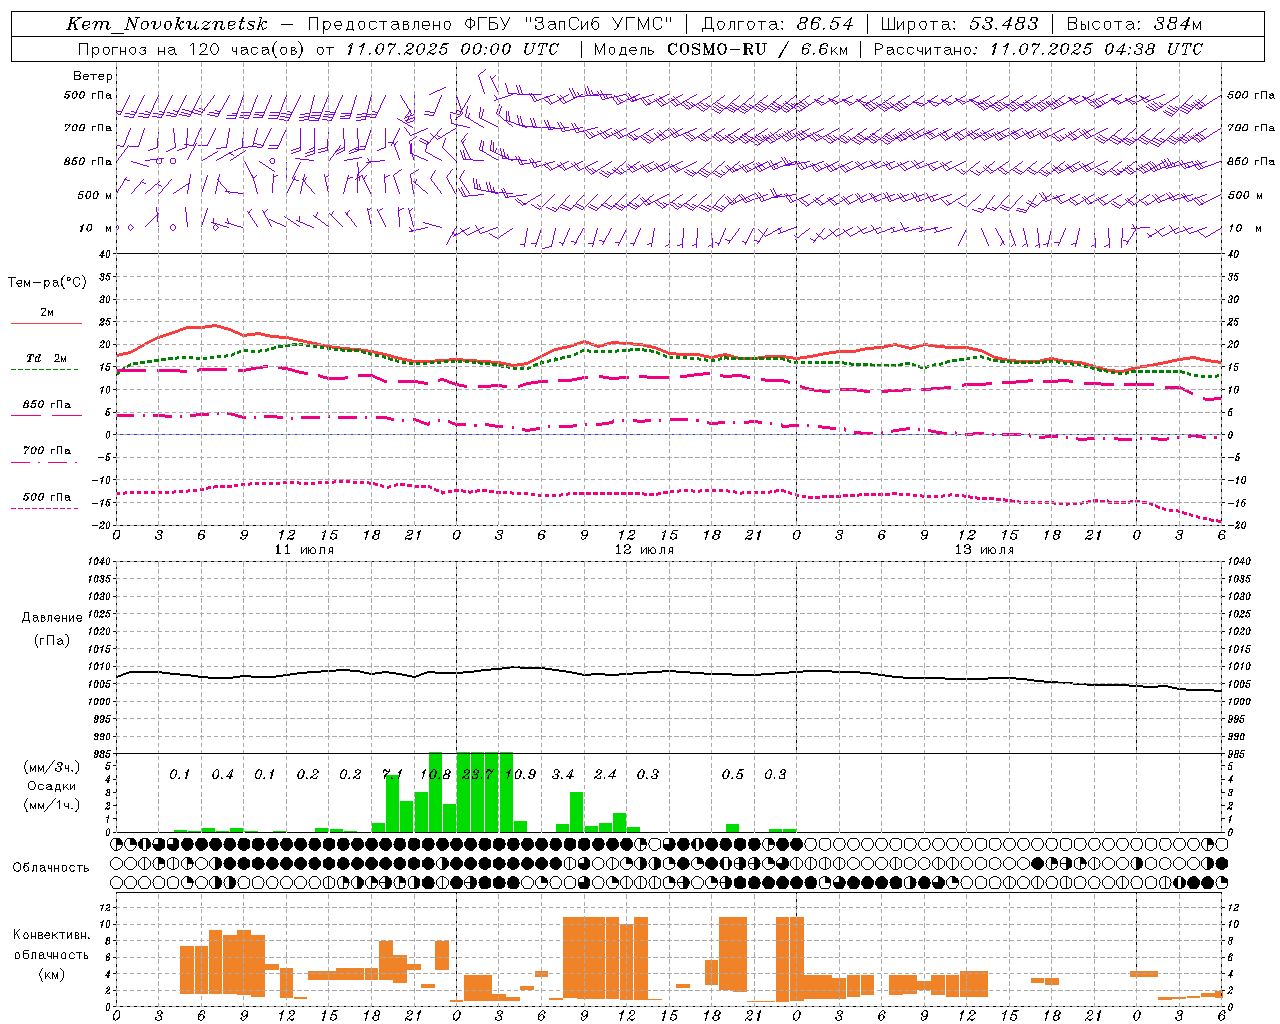Click the precipitation value 7.1
1280x1024 pixels.
pyautogui.click(x=392, y=775)
